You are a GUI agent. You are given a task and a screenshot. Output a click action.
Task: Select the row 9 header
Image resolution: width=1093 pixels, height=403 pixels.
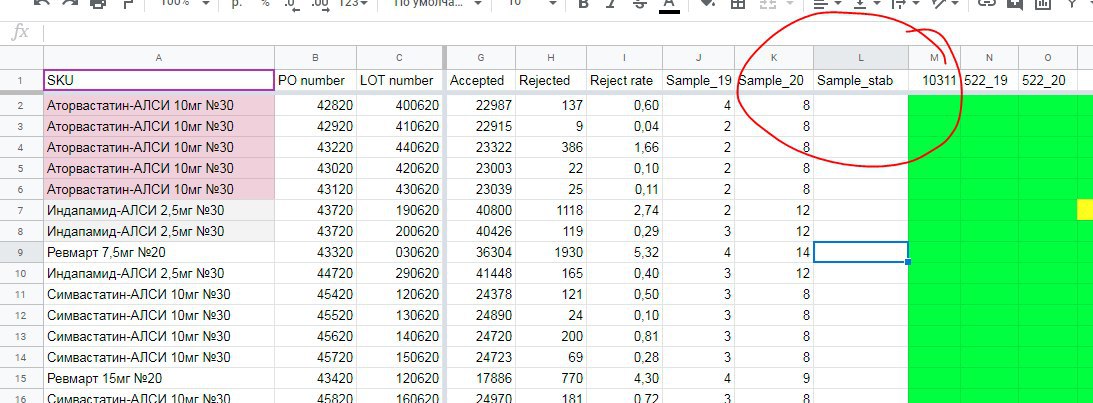point(20,252)
